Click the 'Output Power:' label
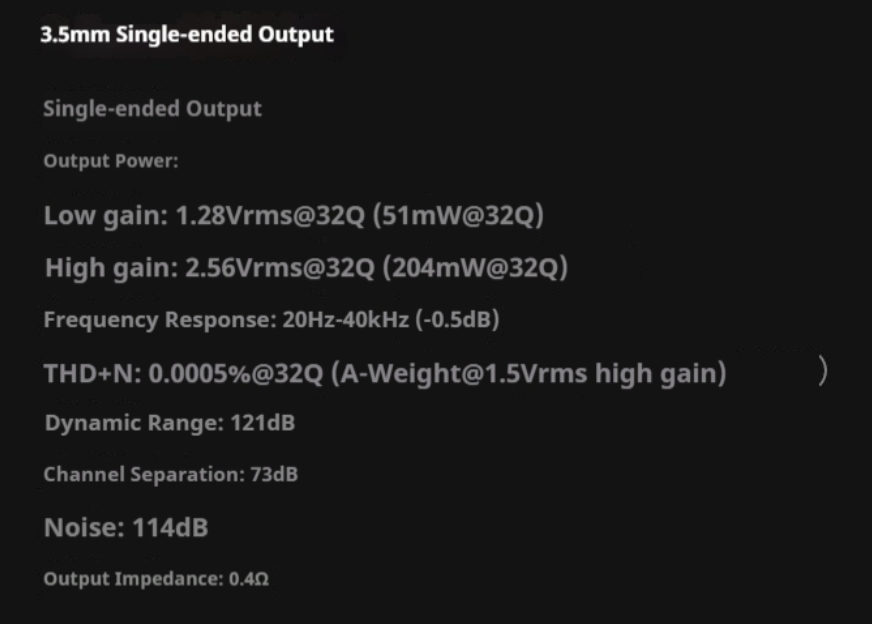The image size is (872, 624). 110,161
